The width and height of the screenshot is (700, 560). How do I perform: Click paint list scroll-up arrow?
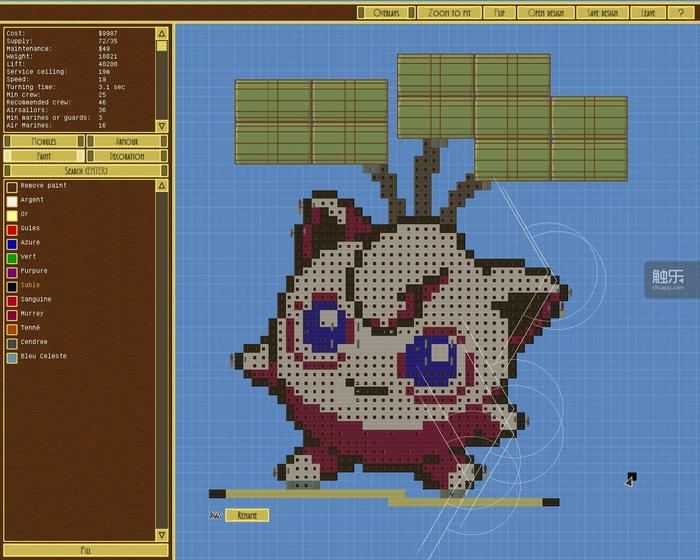(x=162, y=186)
